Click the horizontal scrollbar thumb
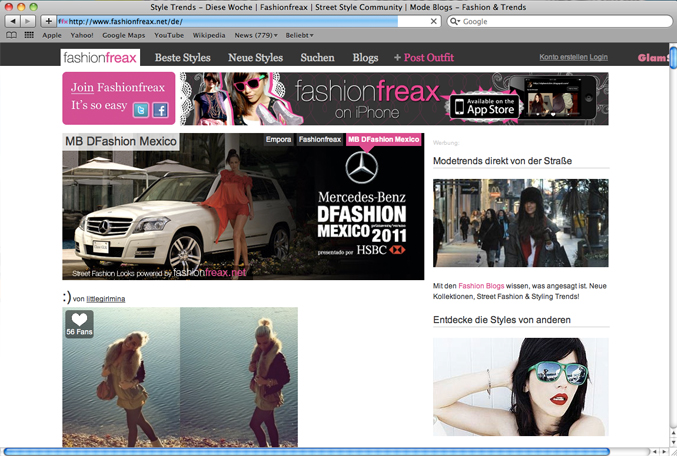Screen dimensions: 677x456 pyautogui.click(x=307, y=452)
